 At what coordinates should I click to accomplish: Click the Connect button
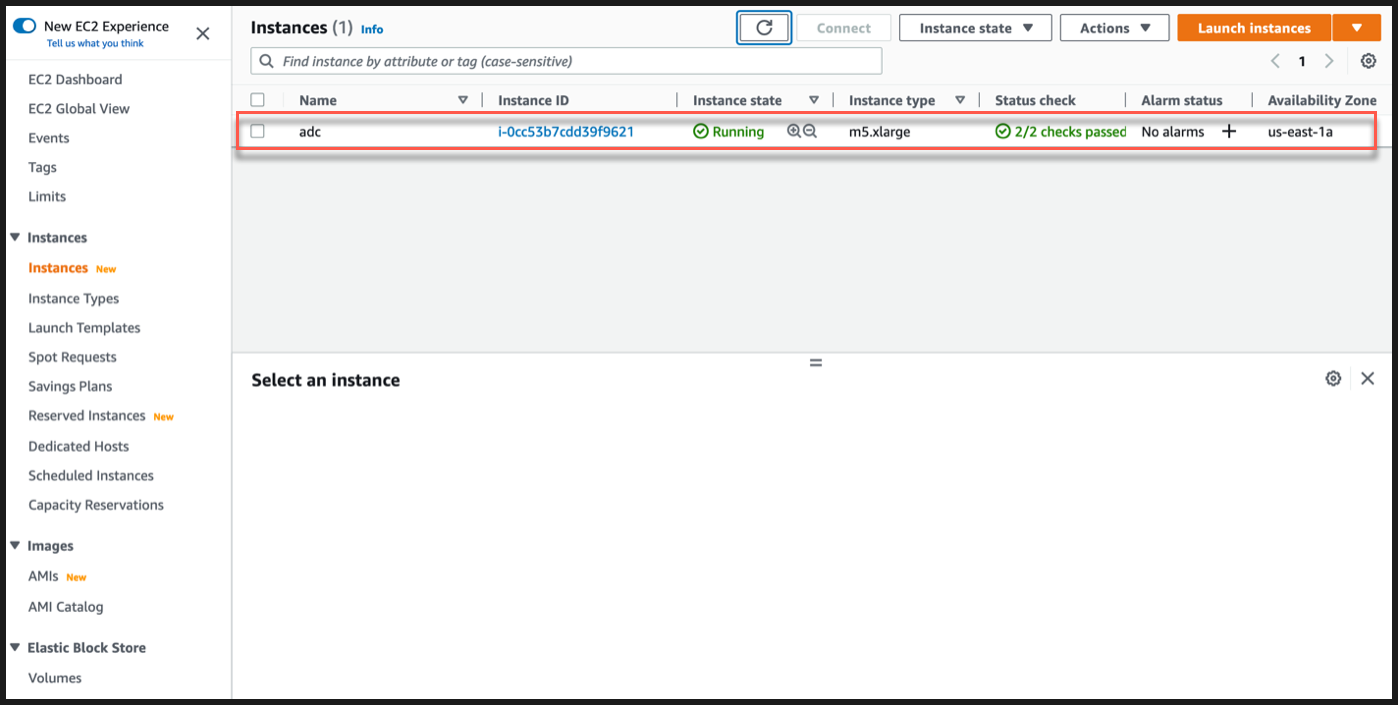[844, 28]
